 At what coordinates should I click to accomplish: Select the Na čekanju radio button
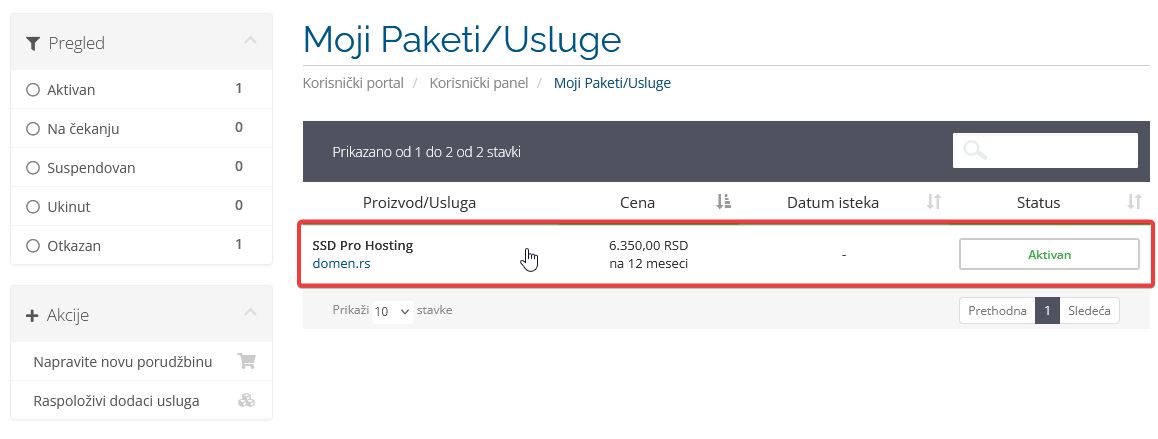(32, 129)
